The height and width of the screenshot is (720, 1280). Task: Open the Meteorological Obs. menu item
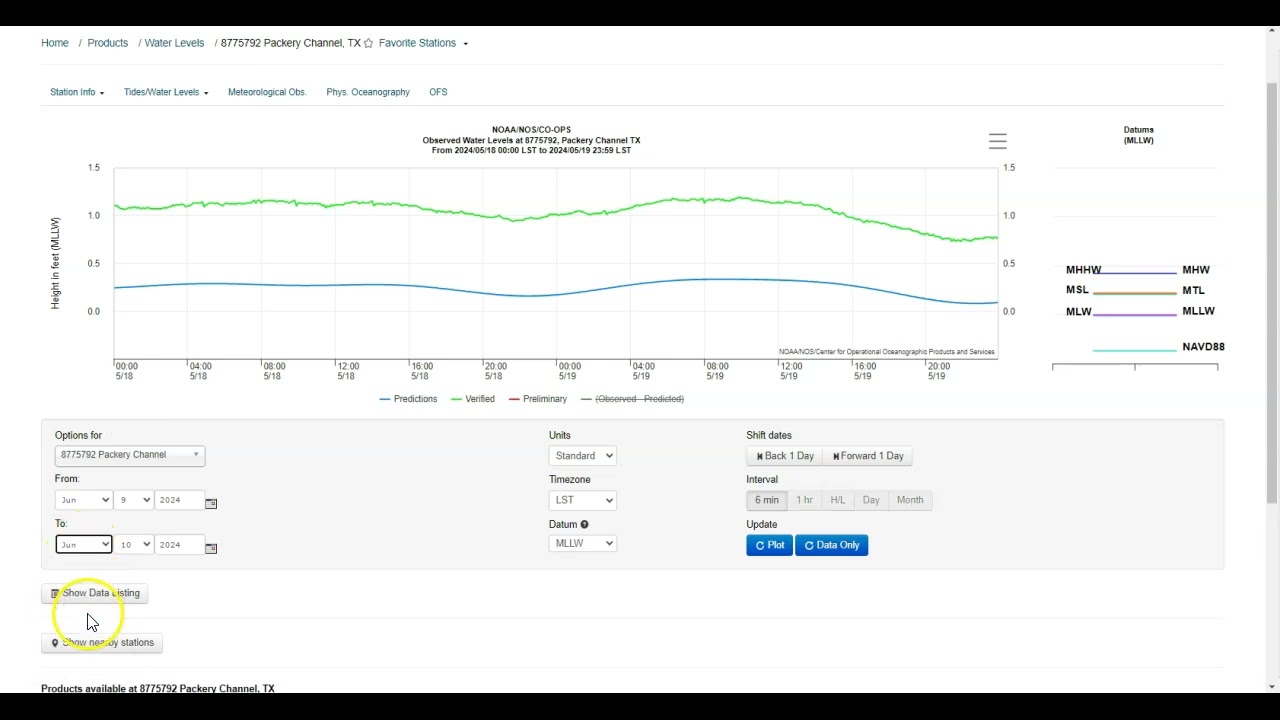[x=267, y=92]
